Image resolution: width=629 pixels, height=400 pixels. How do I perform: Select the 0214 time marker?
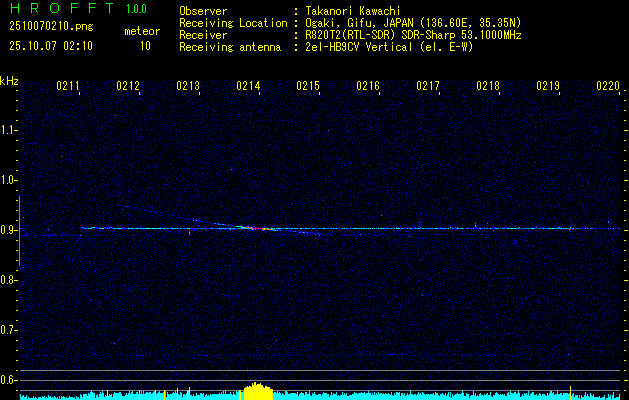tap(248, 87)
